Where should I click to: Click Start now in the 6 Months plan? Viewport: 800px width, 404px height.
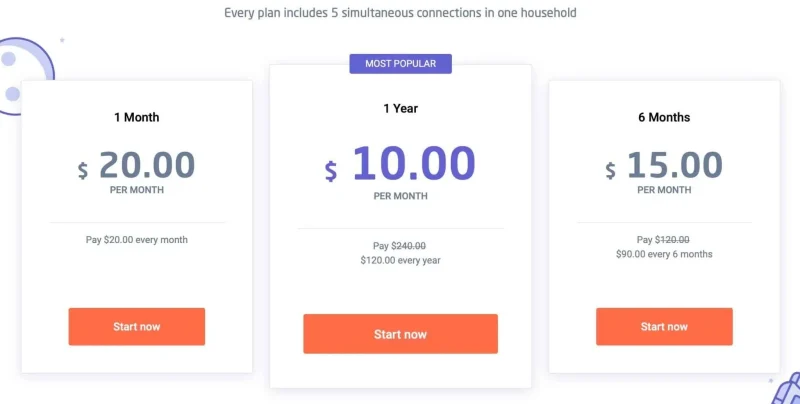pyautogui.click(x=664, y=327)
